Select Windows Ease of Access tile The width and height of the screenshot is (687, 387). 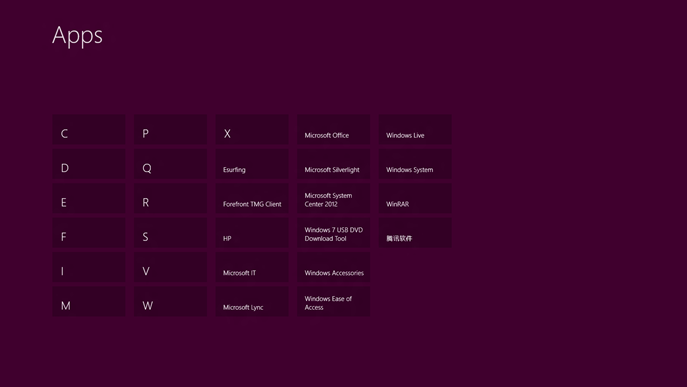[x=333, y=302]
